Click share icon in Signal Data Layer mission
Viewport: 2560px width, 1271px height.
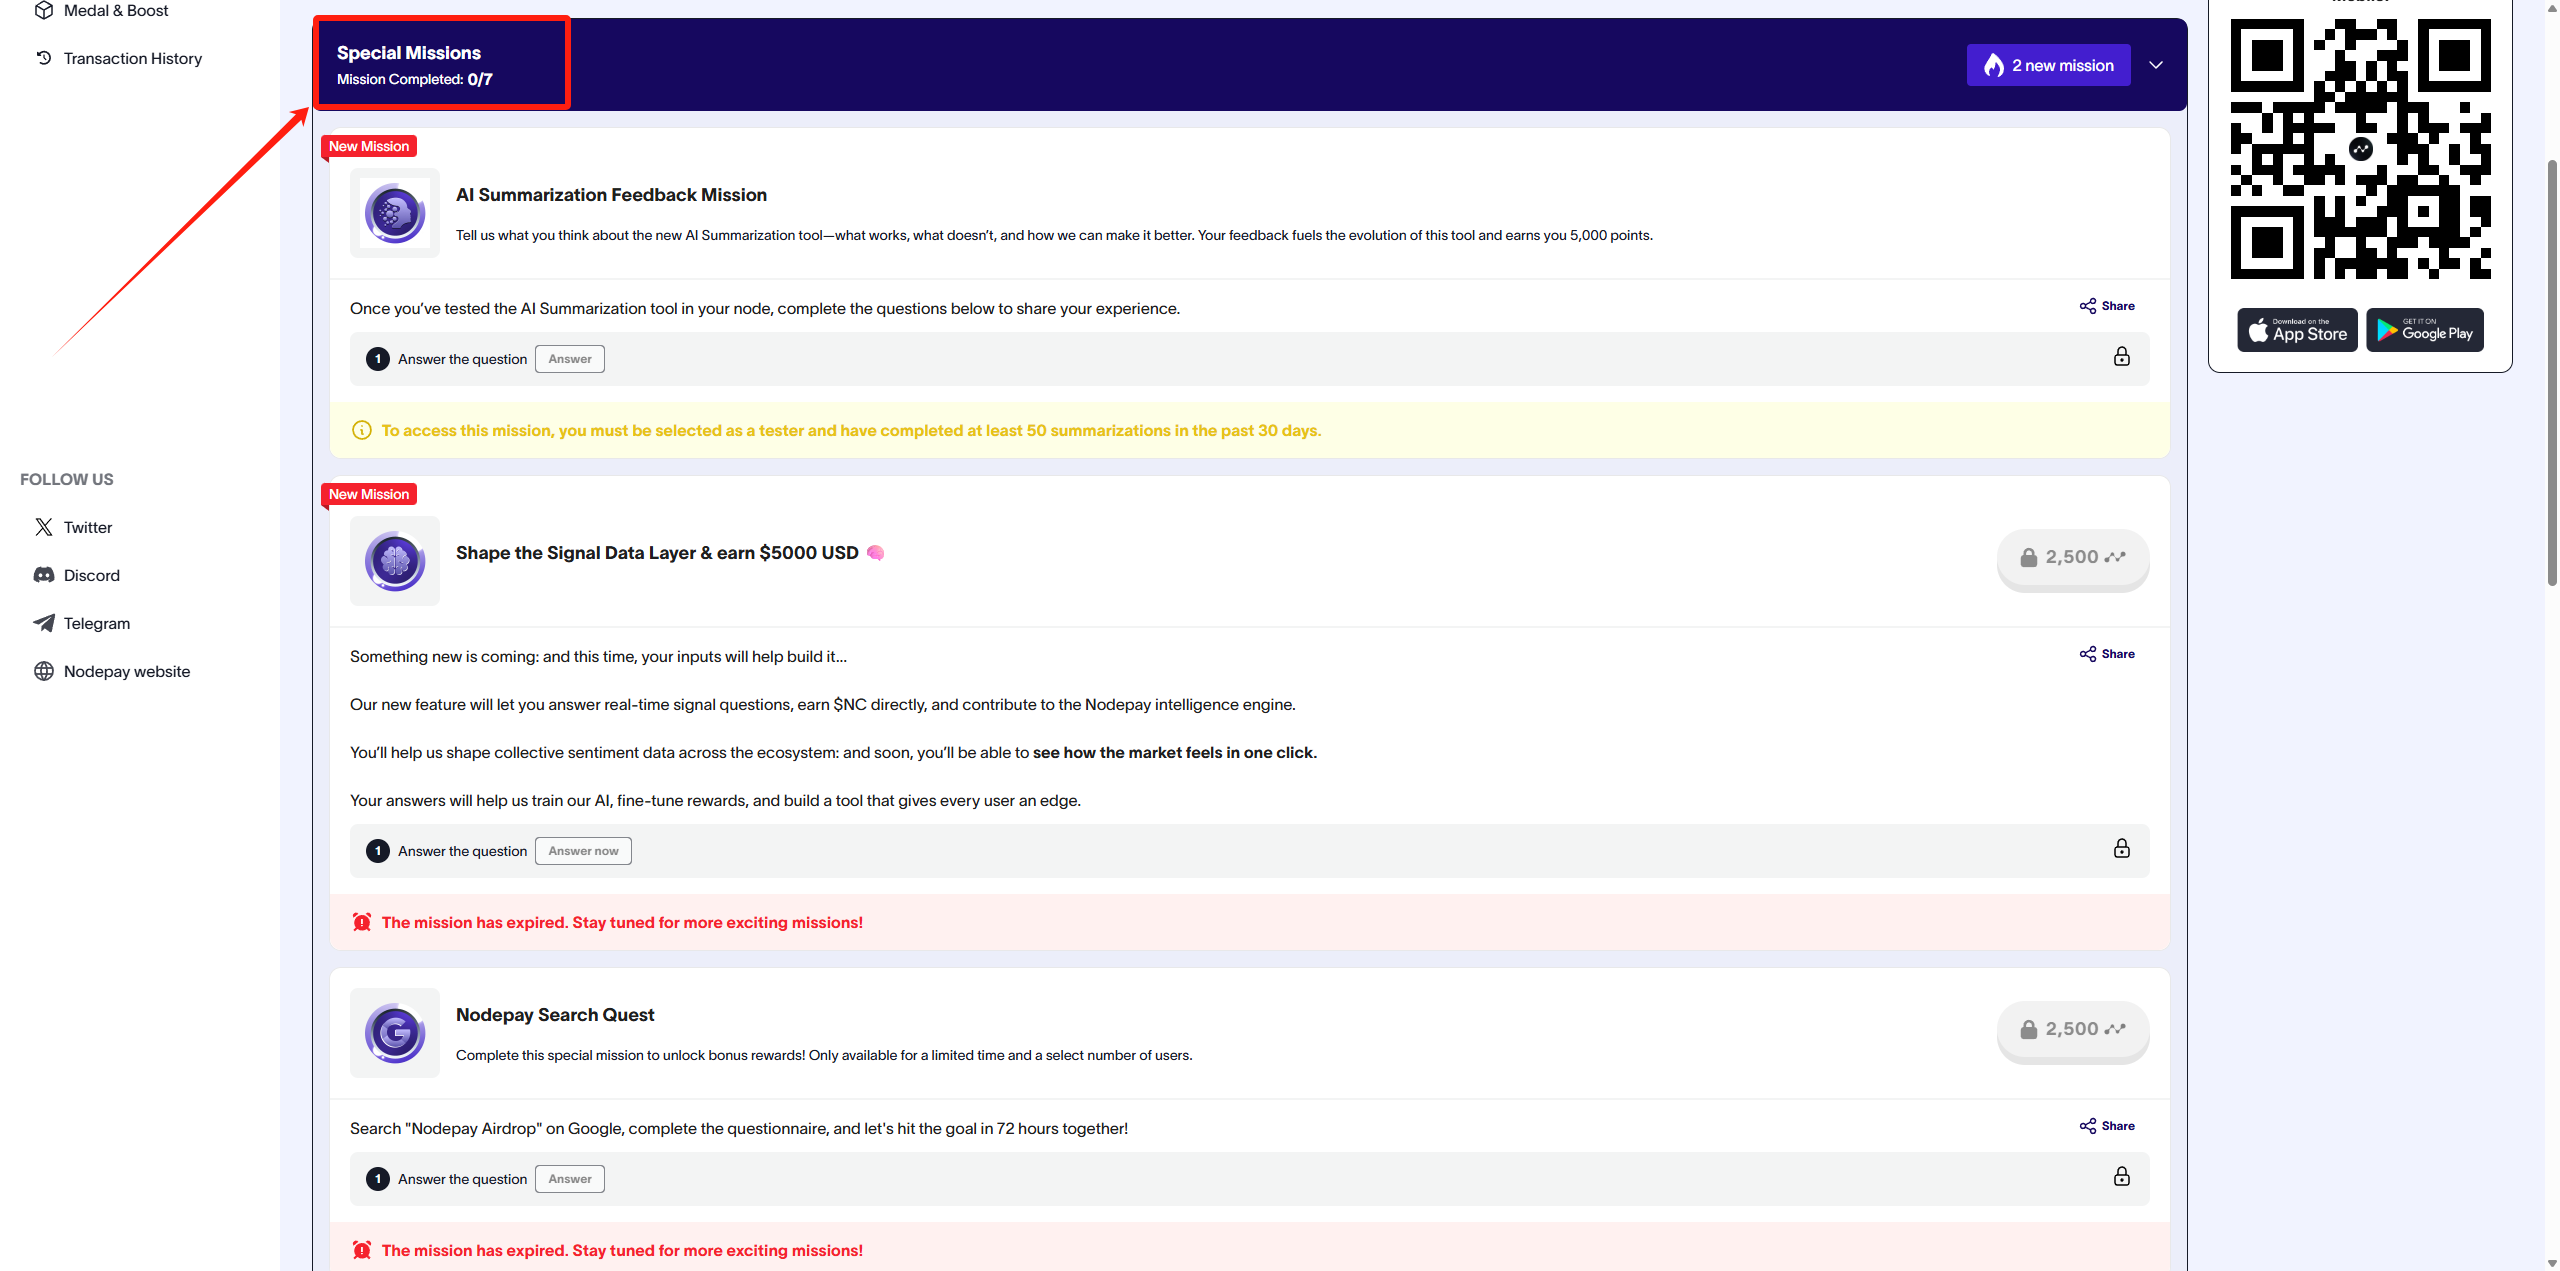click(2088, 654)
